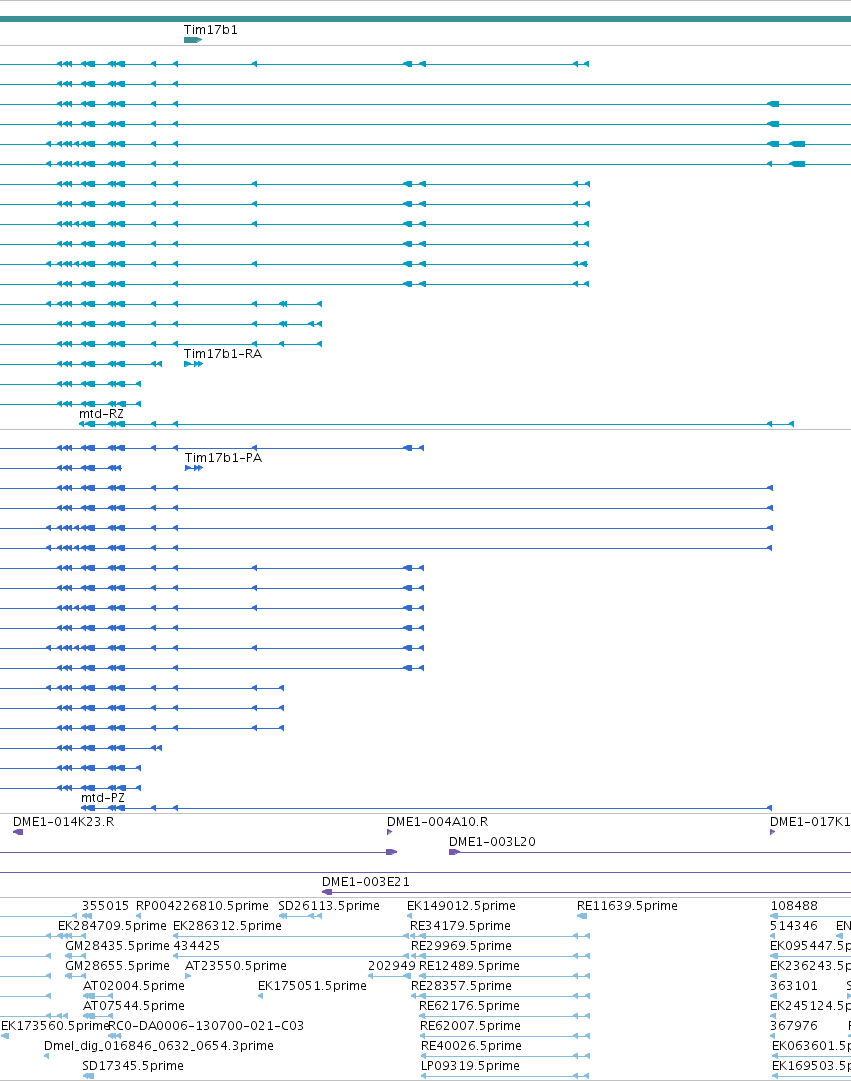Viewport: 851px width, 1081px height.
Task: Select the mtd-PZ label
Action: click(103, 798)
